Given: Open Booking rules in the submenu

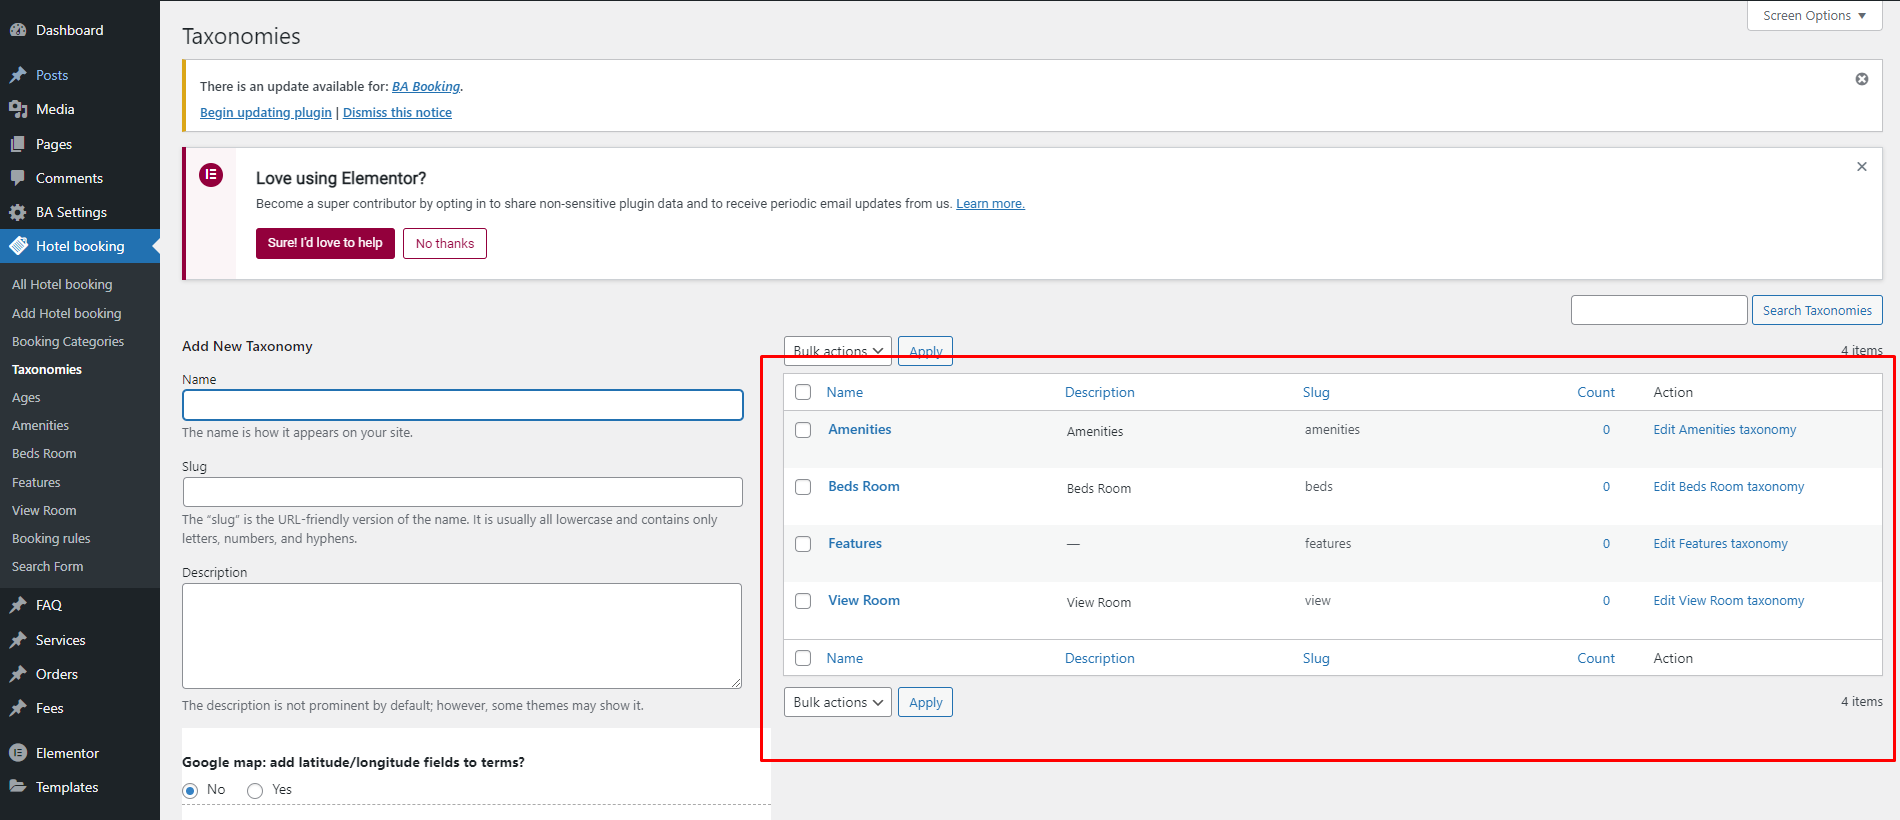Looking at the screenshot, I should click(x=51, y=538).
